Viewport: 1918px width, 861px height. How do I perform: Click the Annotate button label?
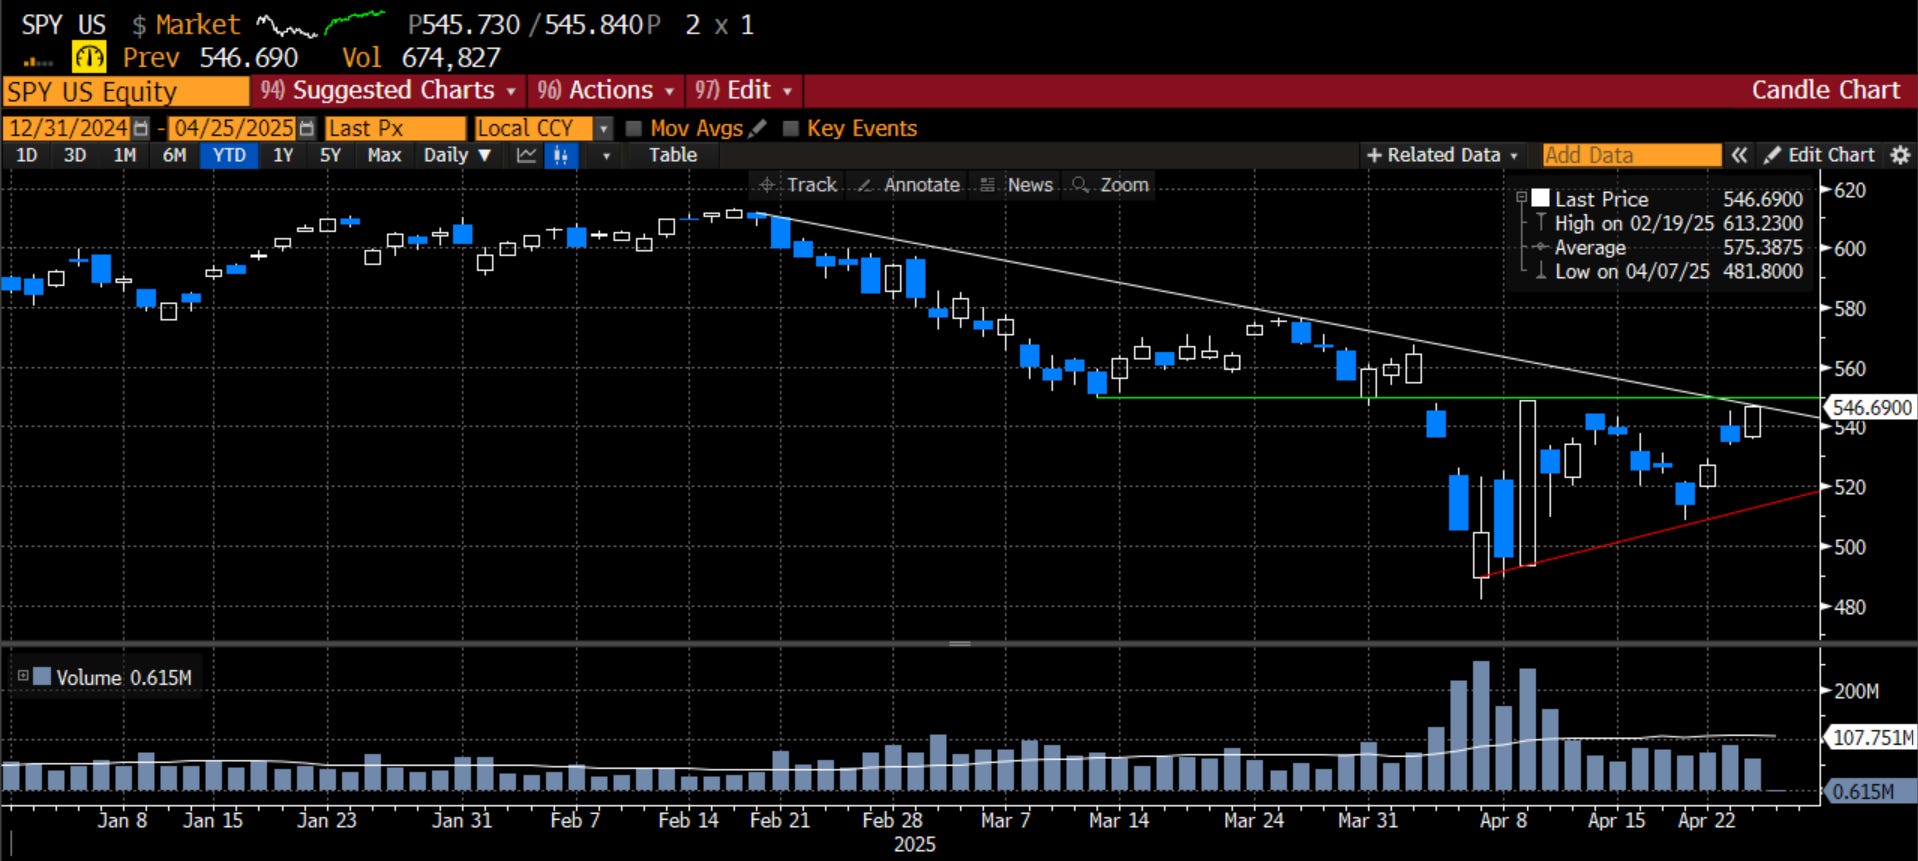pos(922,185)
